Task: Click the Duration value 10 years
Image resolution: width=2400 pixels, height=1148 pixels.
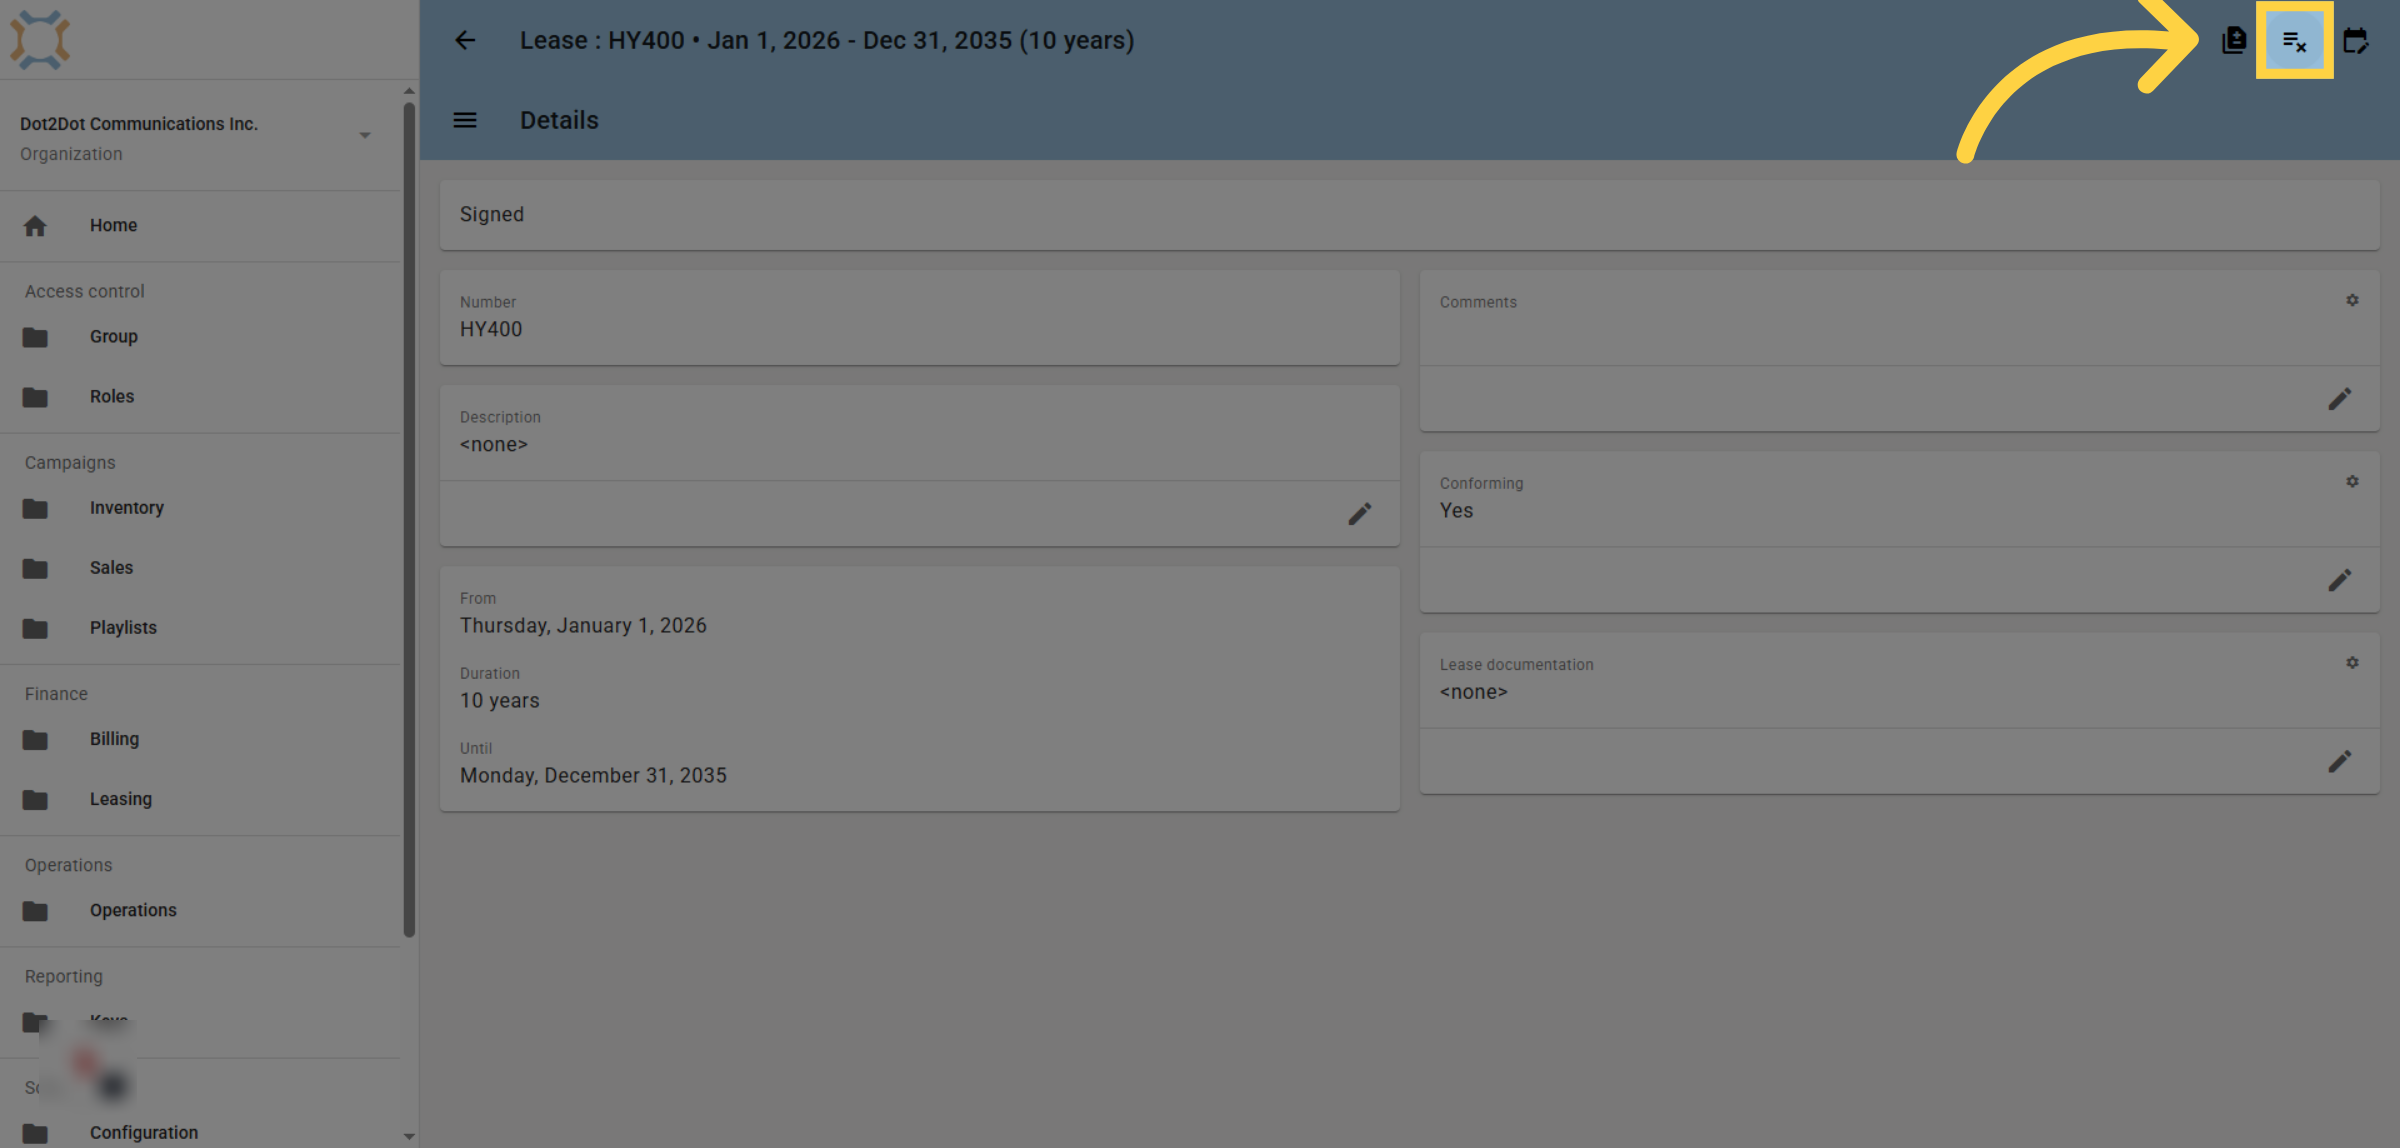Action: tap(499, 700)
